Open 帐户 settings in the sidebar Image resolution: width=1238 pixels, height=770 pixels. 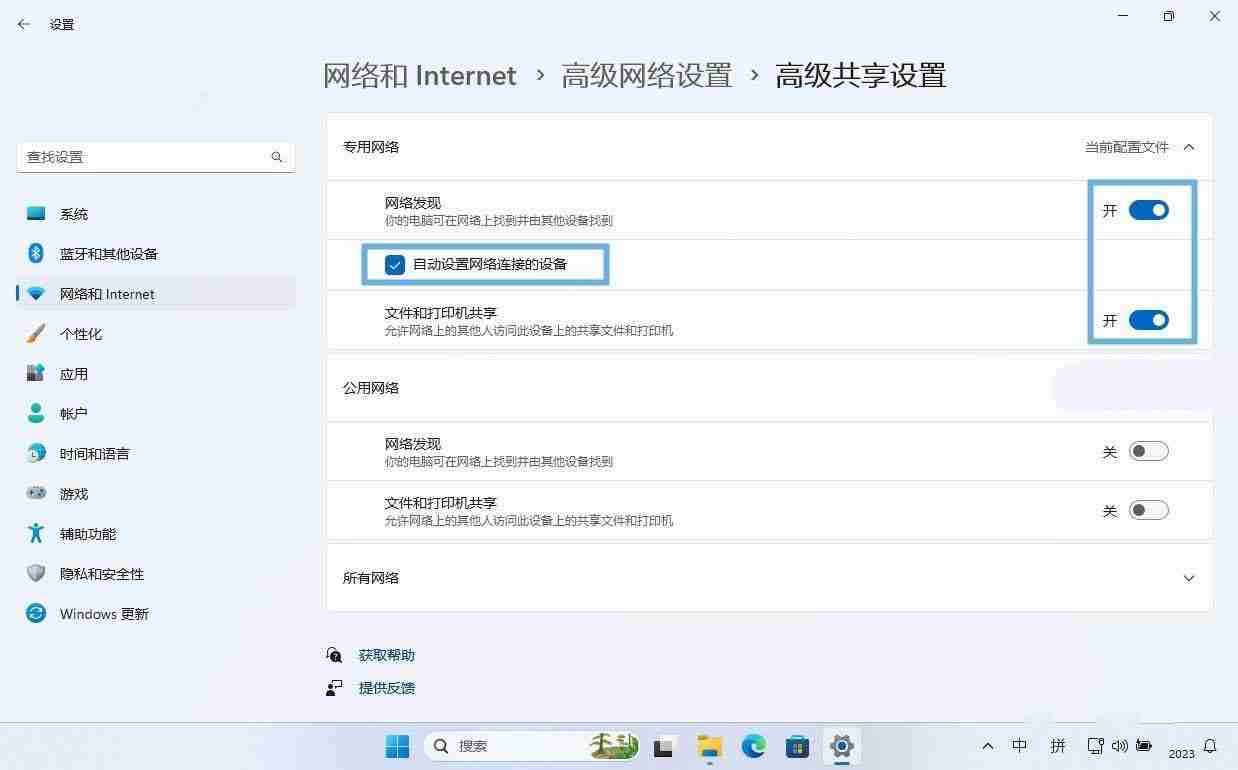tap(74, 413)
